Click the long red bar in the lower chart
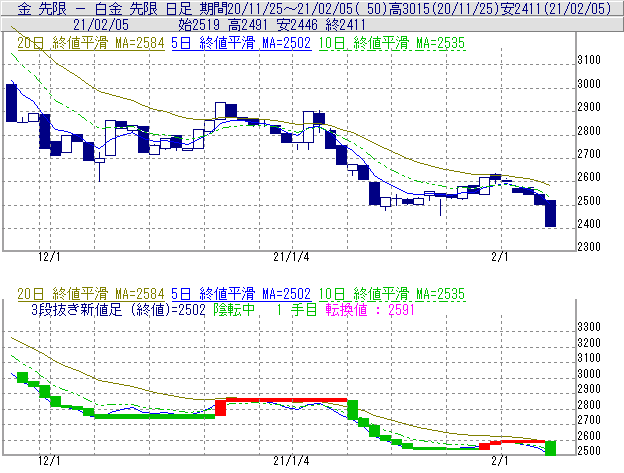Screen dimensions: 624x473 (x=286, y=400)
